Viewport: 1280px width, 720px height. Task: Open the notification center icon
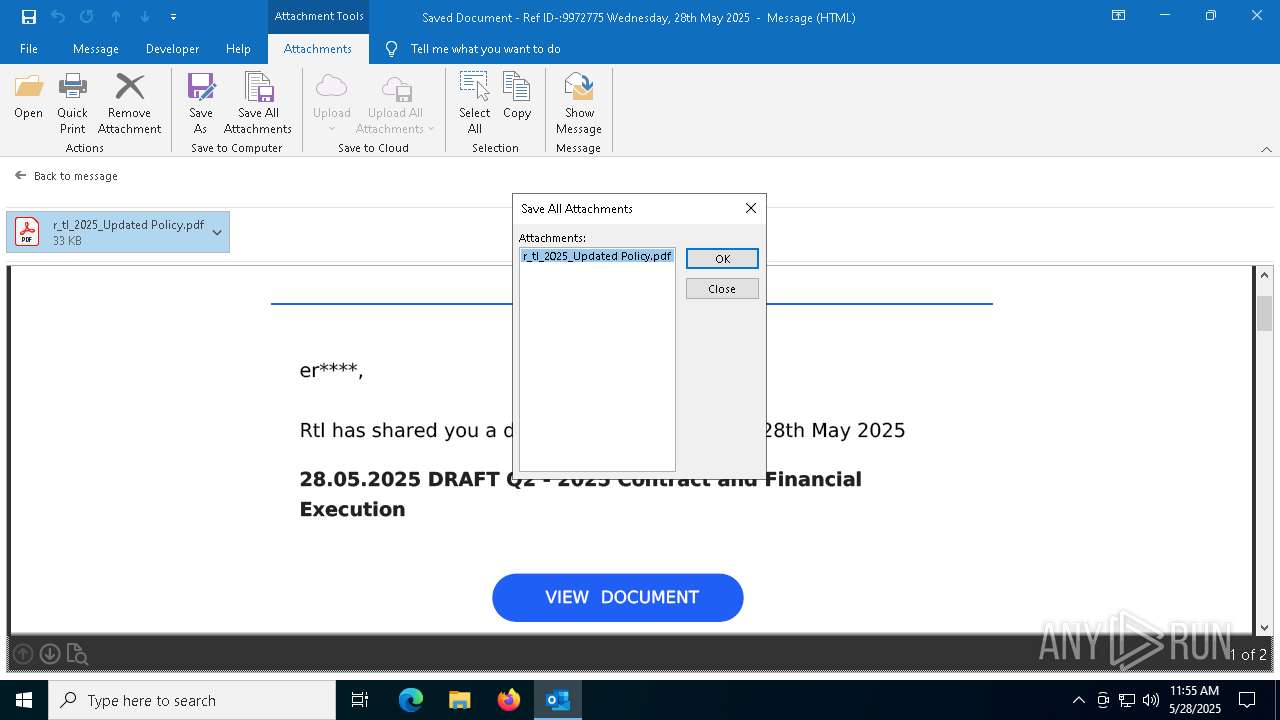(1247, 700)
